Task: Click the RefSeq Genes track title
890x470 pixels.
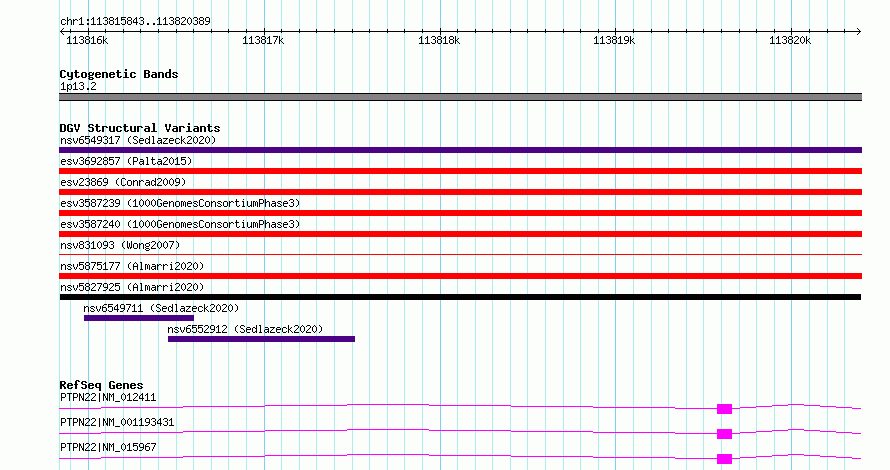Action: (101, 385)
